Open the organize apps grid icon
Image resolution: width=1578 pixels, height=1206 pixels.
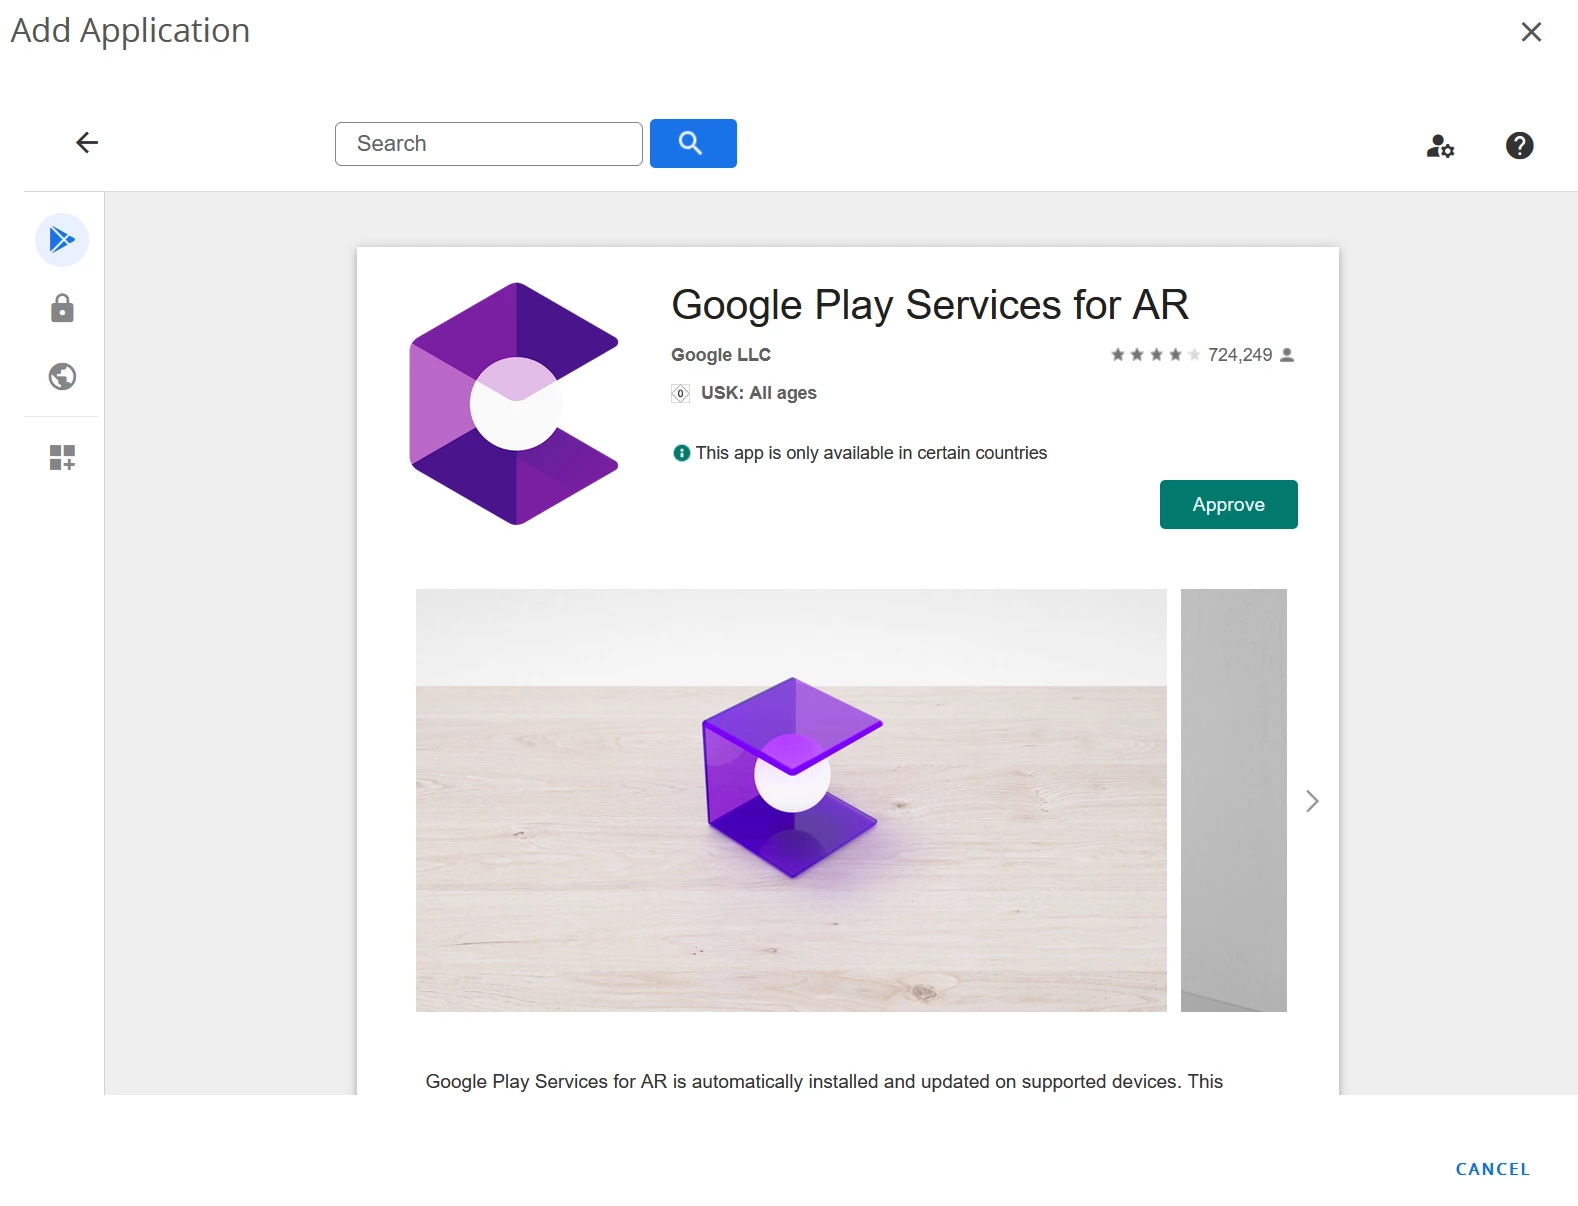(x=62, y=457)
